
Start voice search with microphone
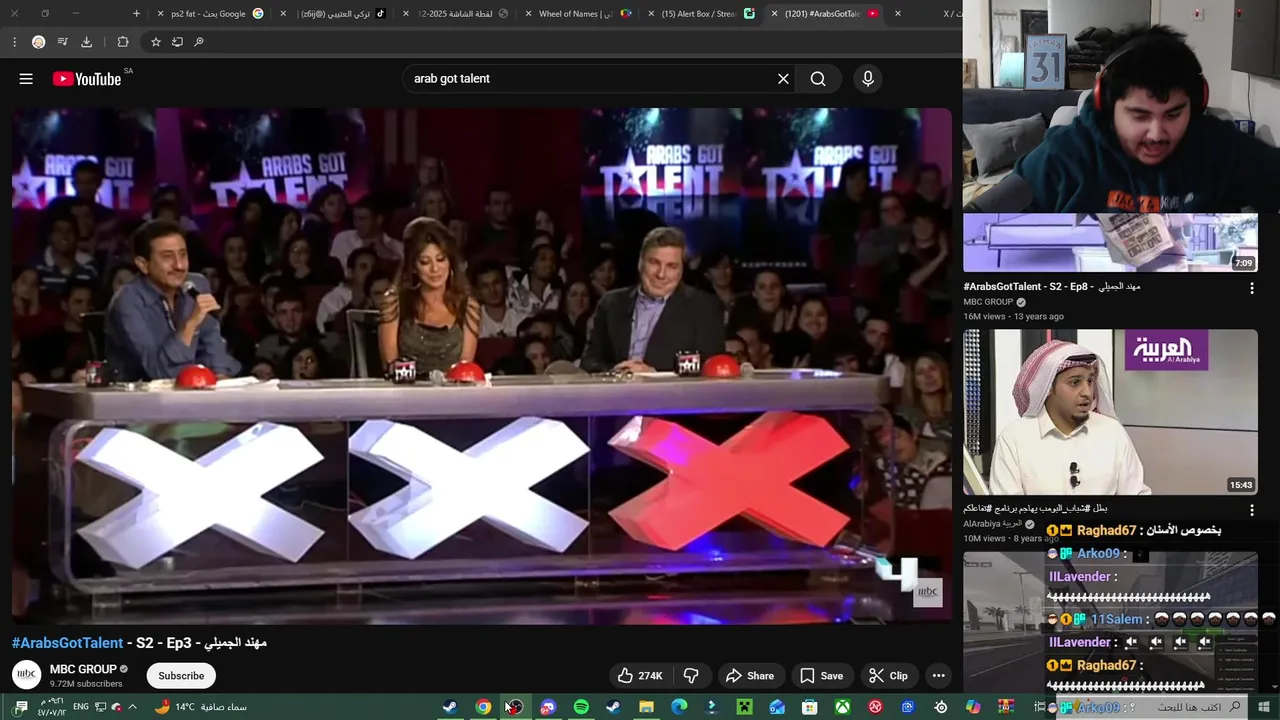click(x=868, y=79)
